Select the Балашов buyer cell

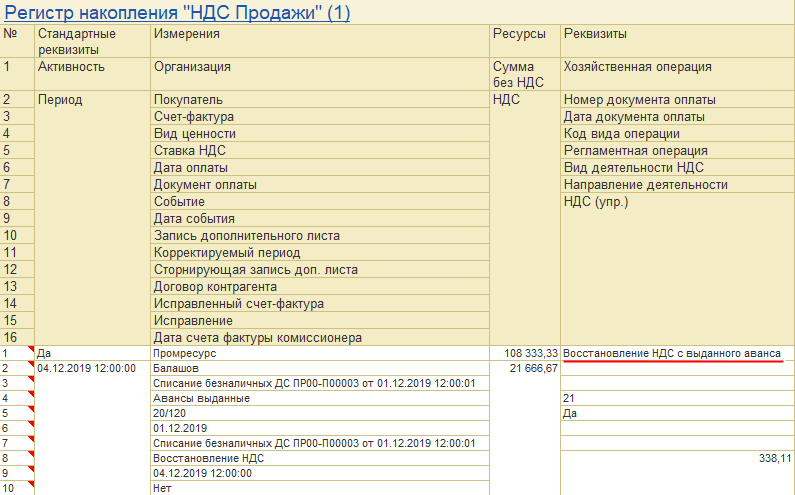[320, 368]
